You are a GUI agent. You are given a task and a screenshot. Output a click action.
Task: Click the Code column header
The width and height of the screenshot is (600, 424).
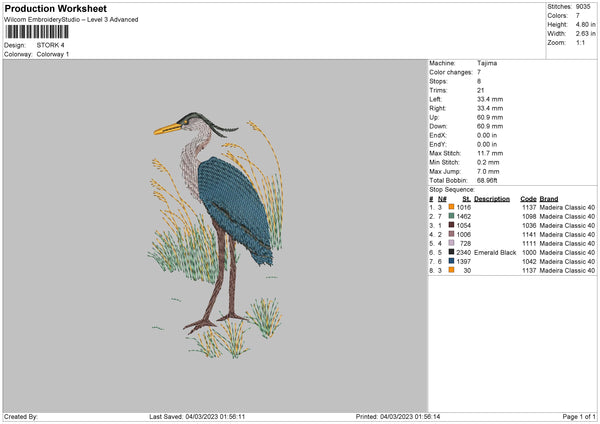click(x=528, y=198)
